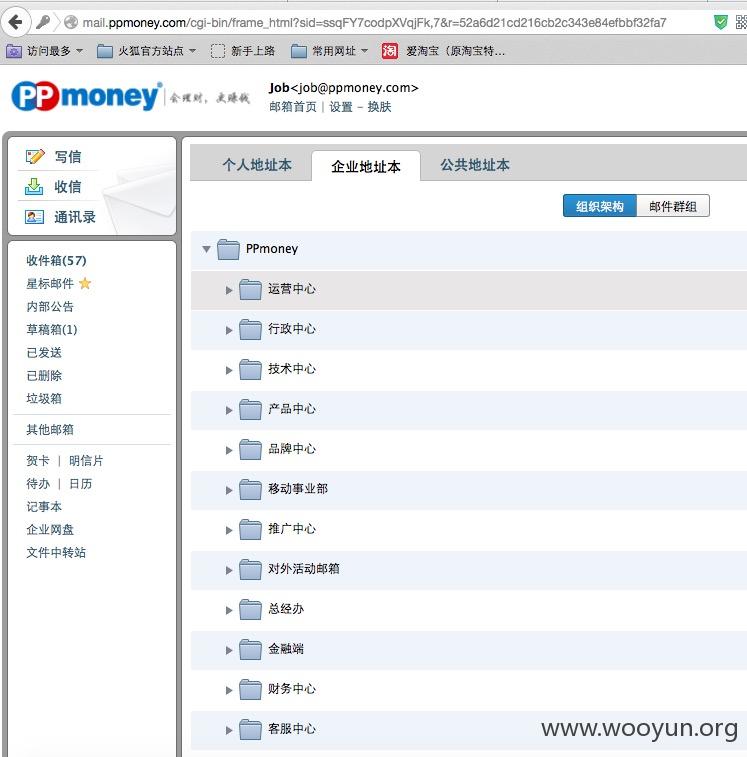Open the 已发送 folder
The width and height of the screenshot is (747, 757).
click(44, 353)
